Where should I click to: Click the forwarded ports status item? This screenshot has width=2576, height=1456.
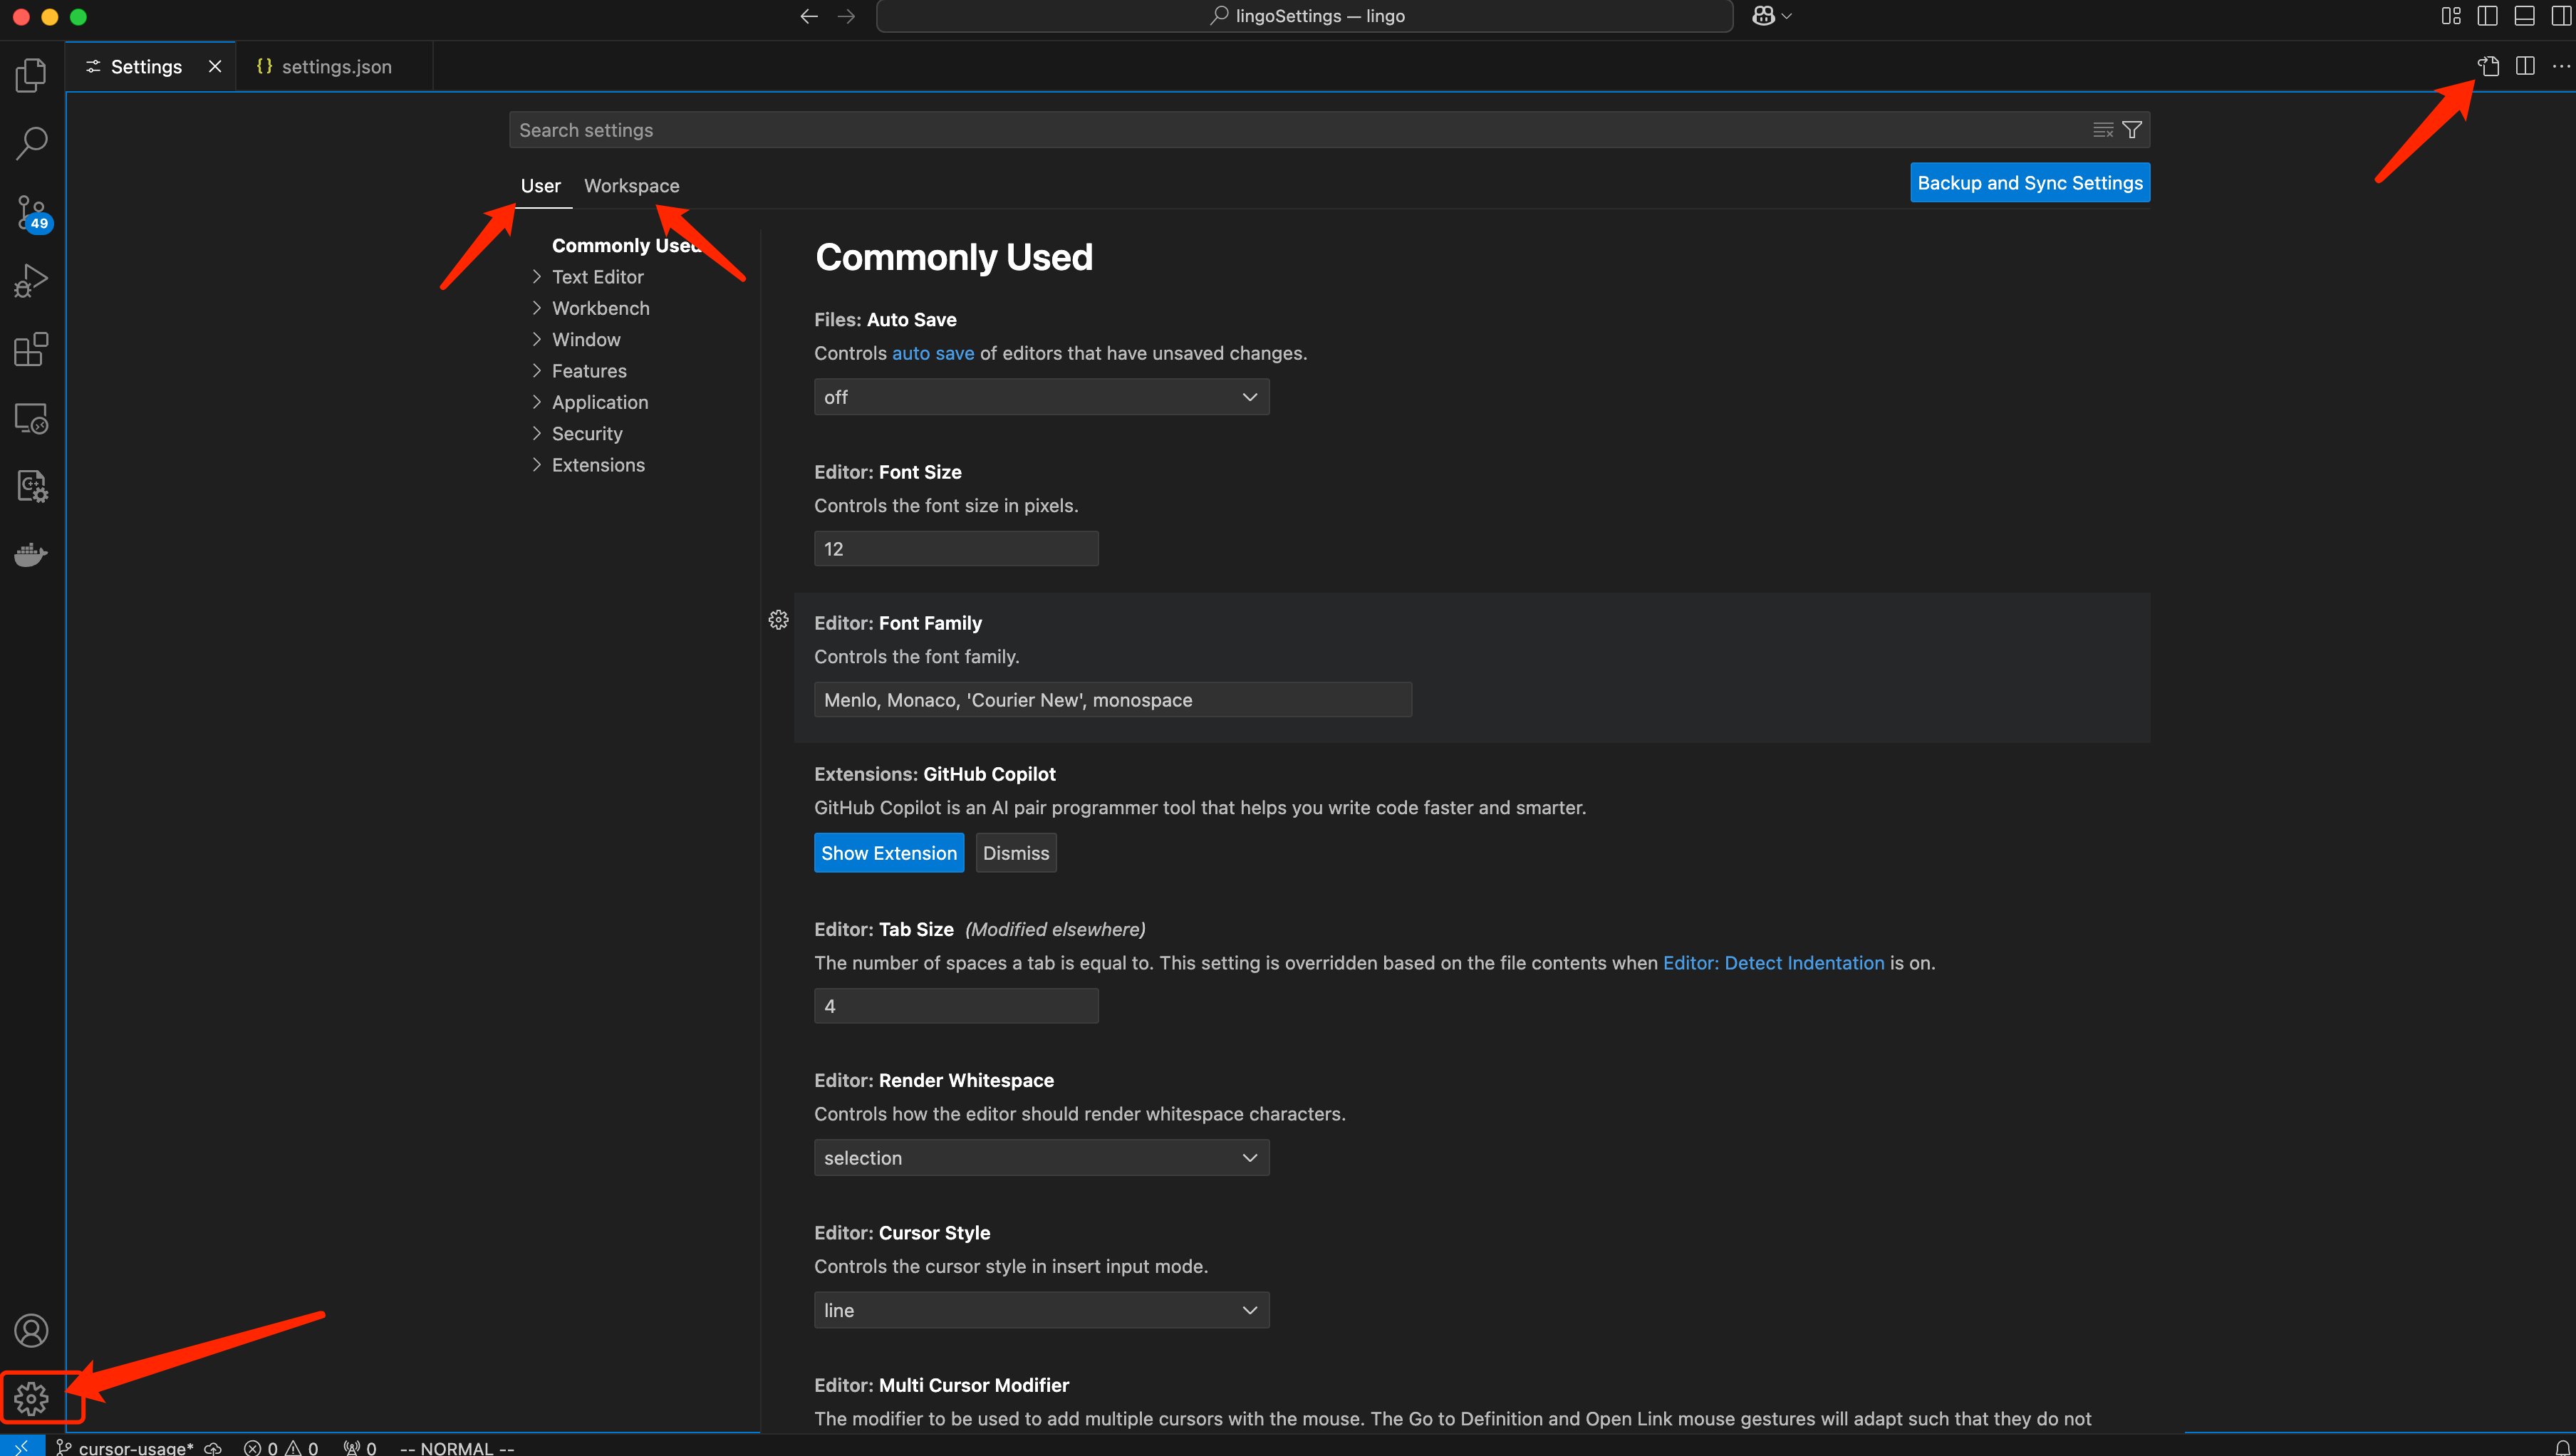(360, 1447)
